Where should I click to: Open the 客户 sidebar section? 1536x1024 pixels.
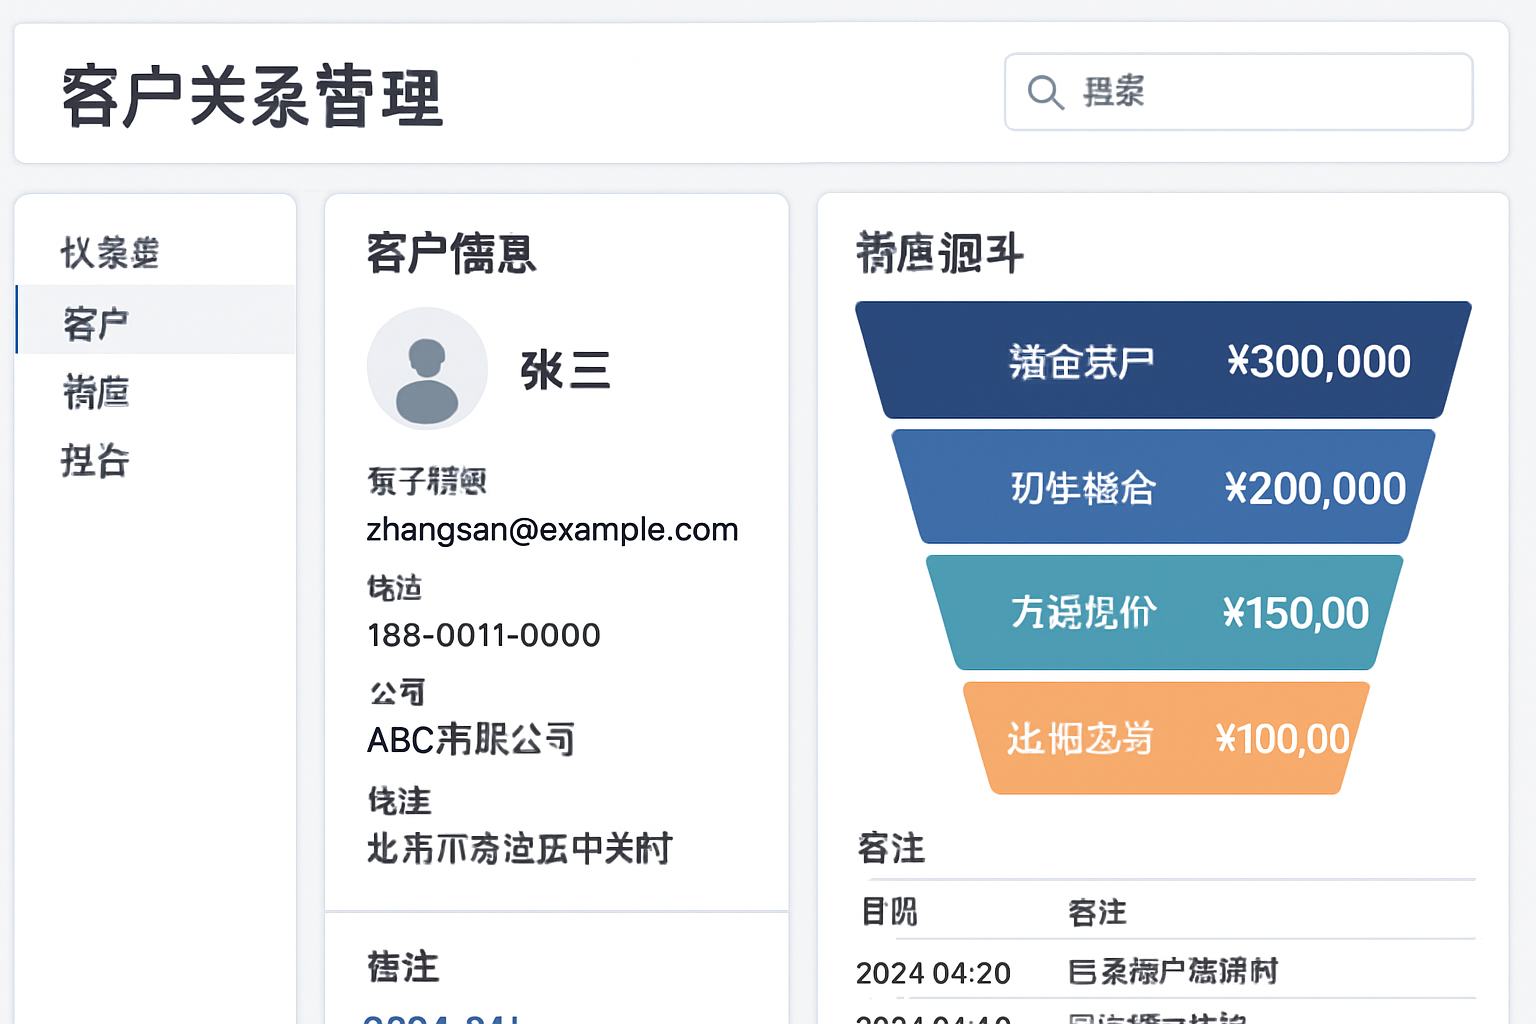(95, 320)
